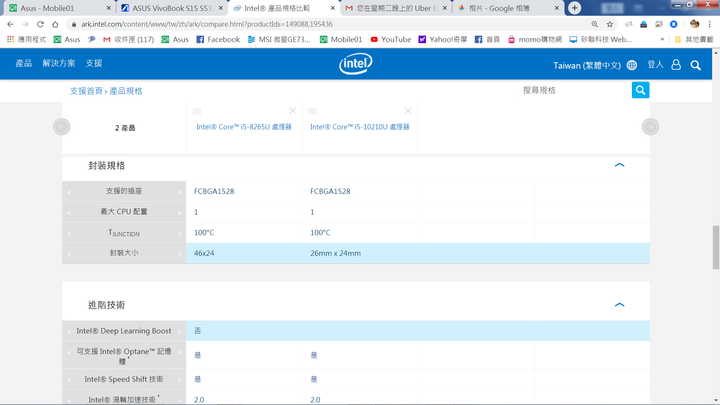Image resolution: width=720 pixels, height=405 pixels.
Task: Click right arrow on 最大 CPU 配置 row
Action: [x=180, y=212]
